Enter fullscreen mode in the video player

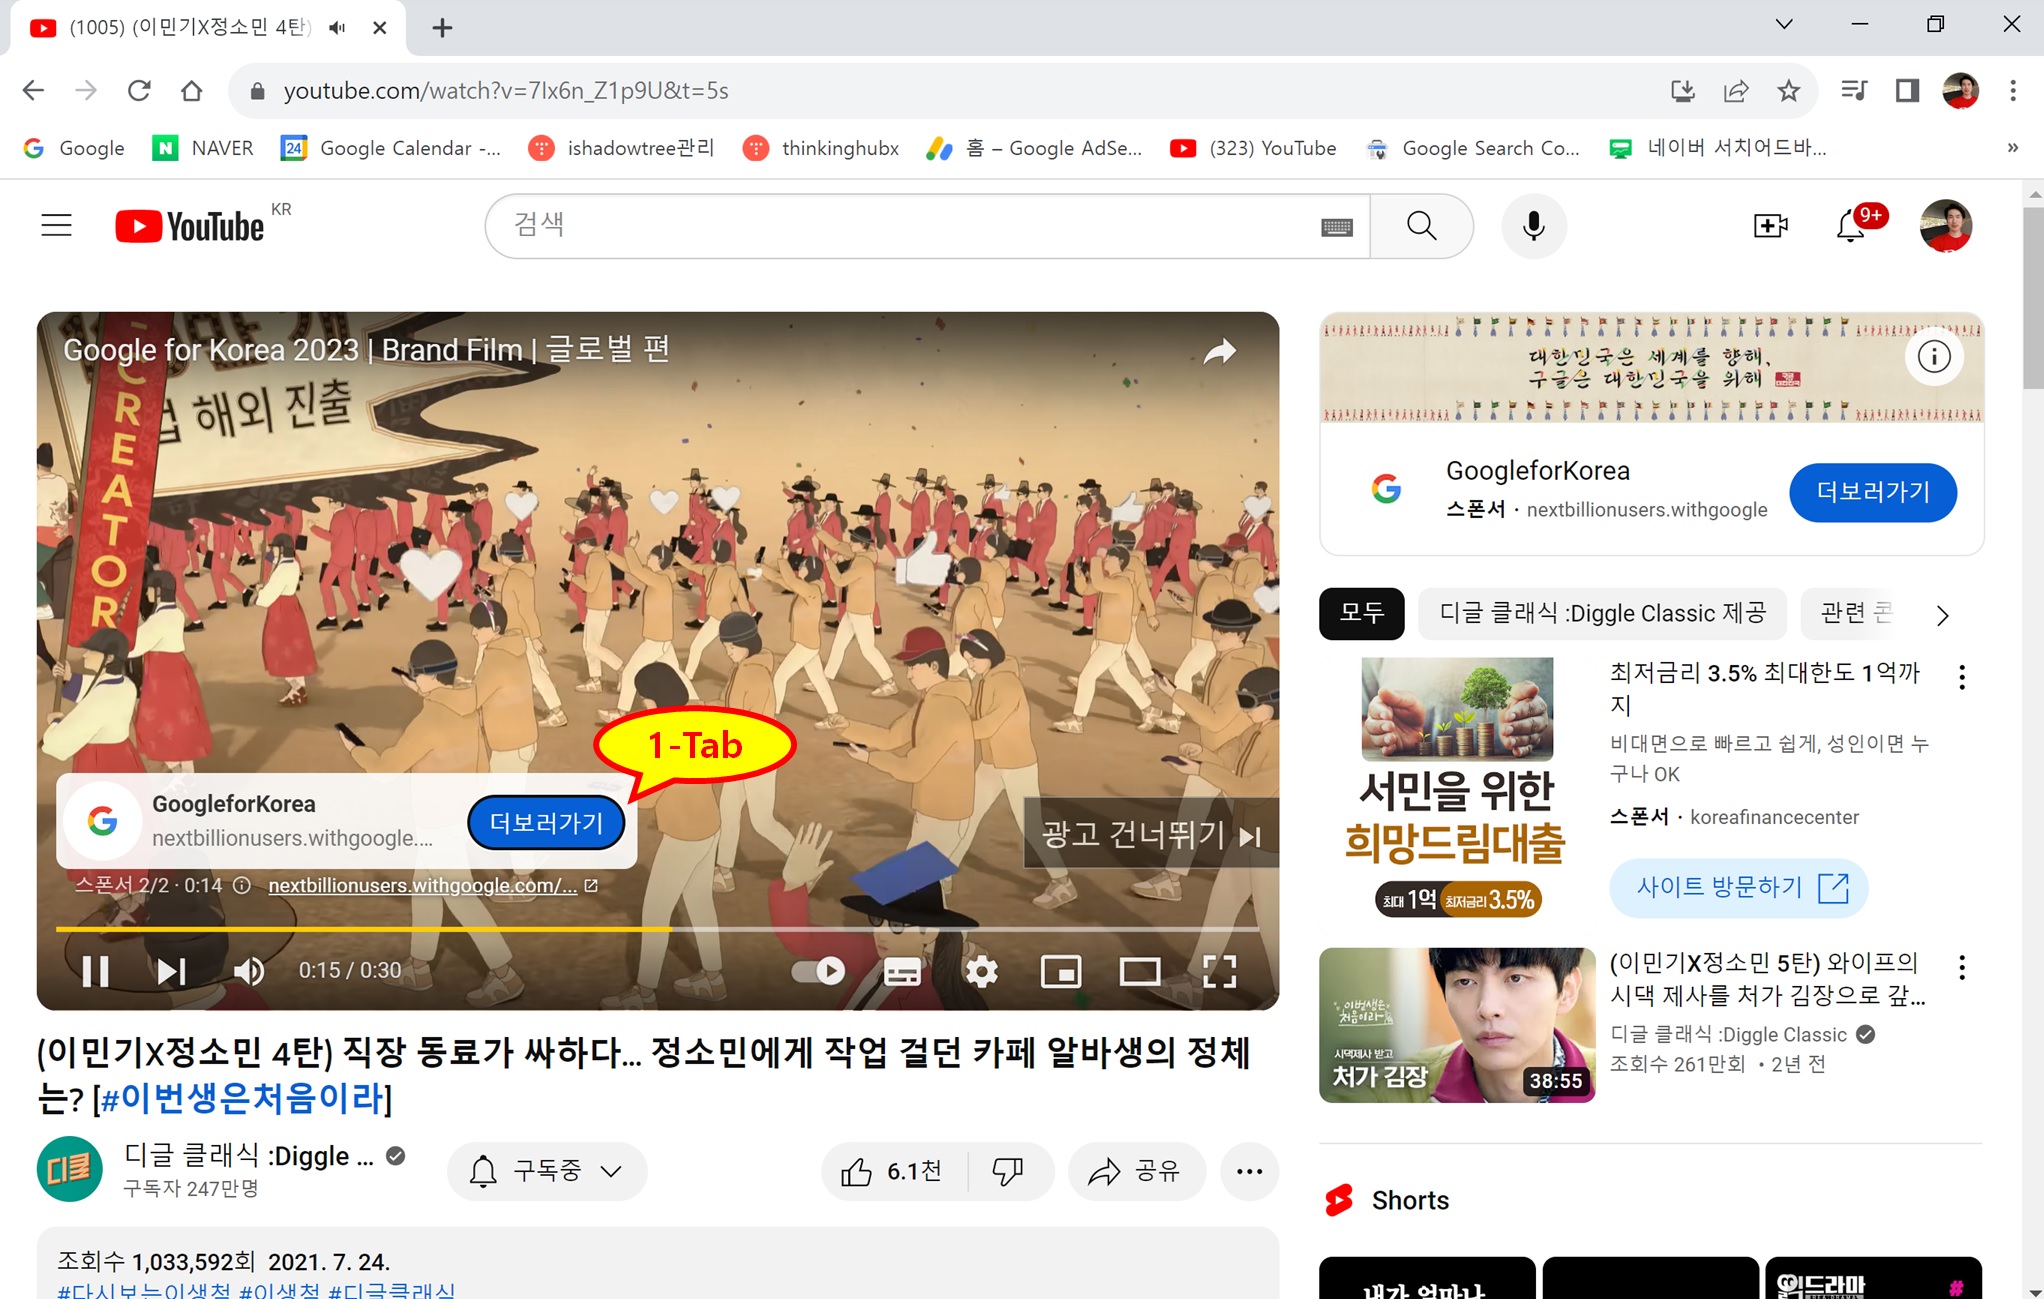tap(1219, 971)
